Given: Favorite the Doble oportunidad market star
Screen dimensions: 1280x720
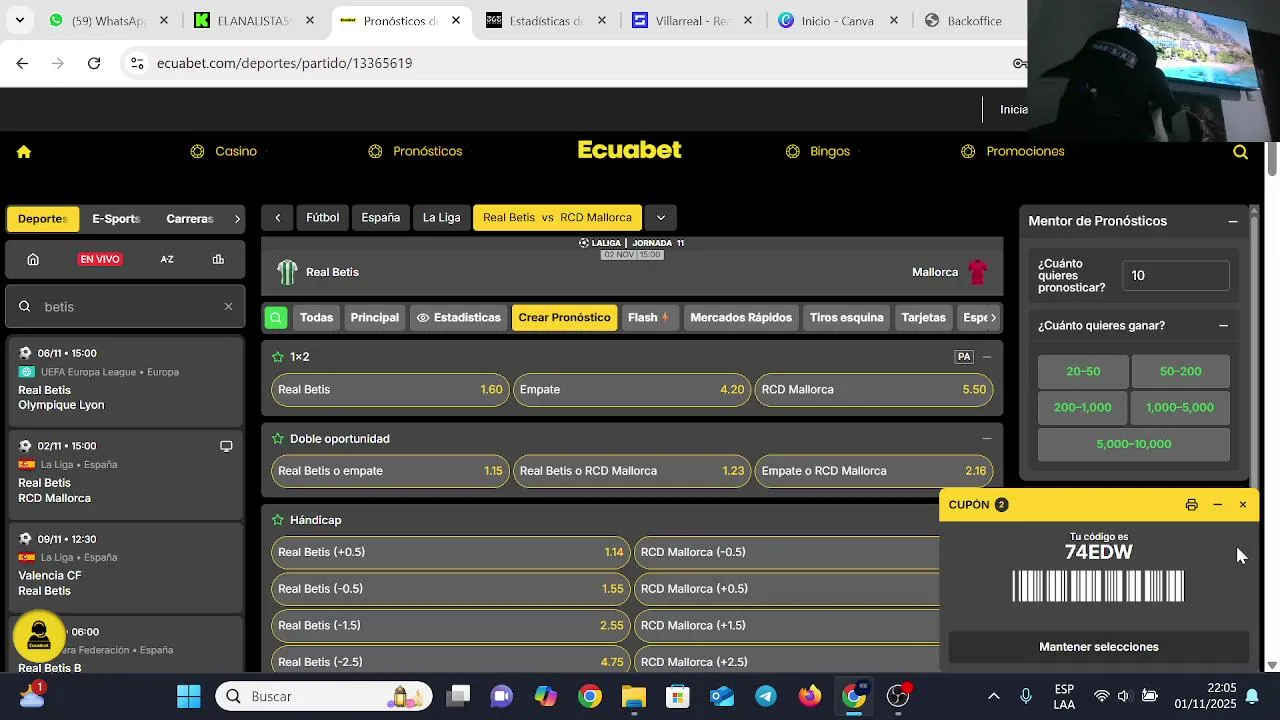Looking at the screenshot, I should click(278, 439).
